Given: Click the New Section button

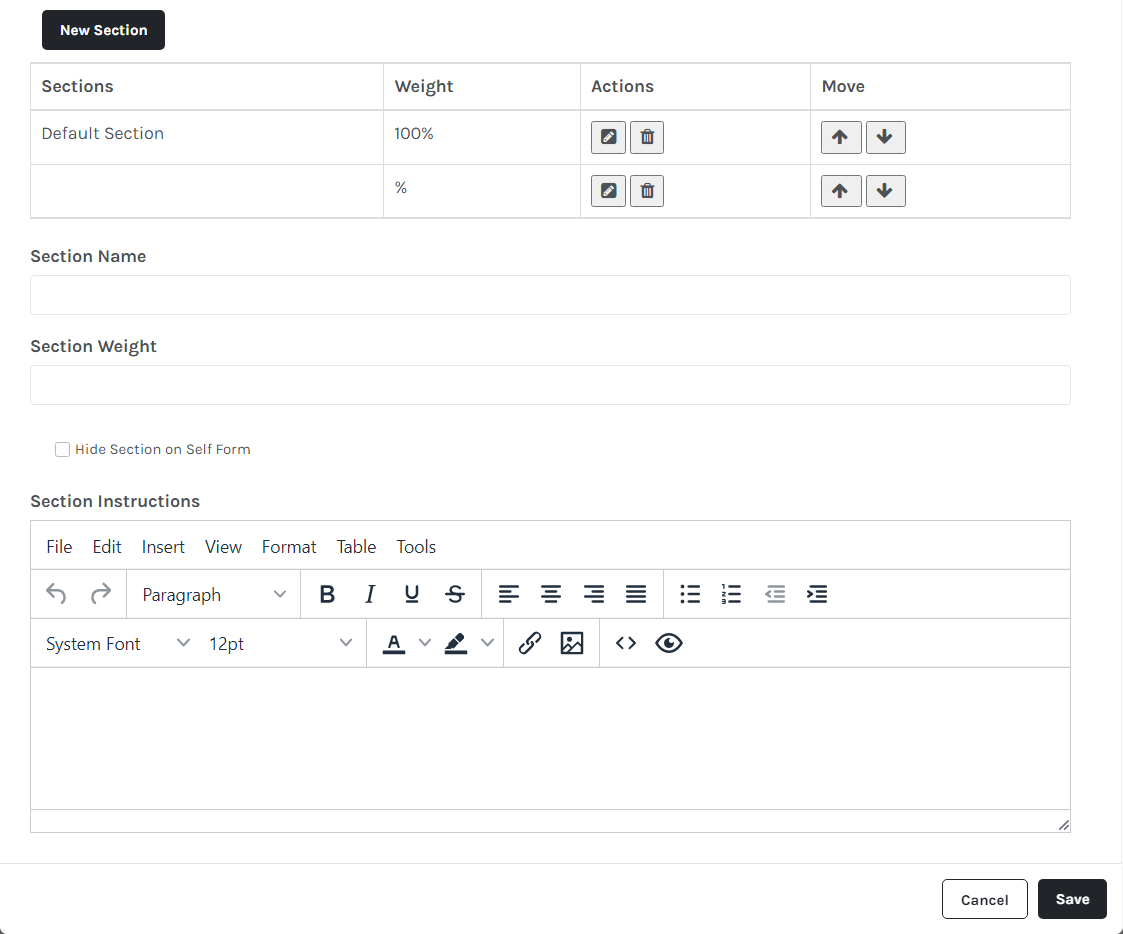Looking at the screenshot, I should click(103, 30).
